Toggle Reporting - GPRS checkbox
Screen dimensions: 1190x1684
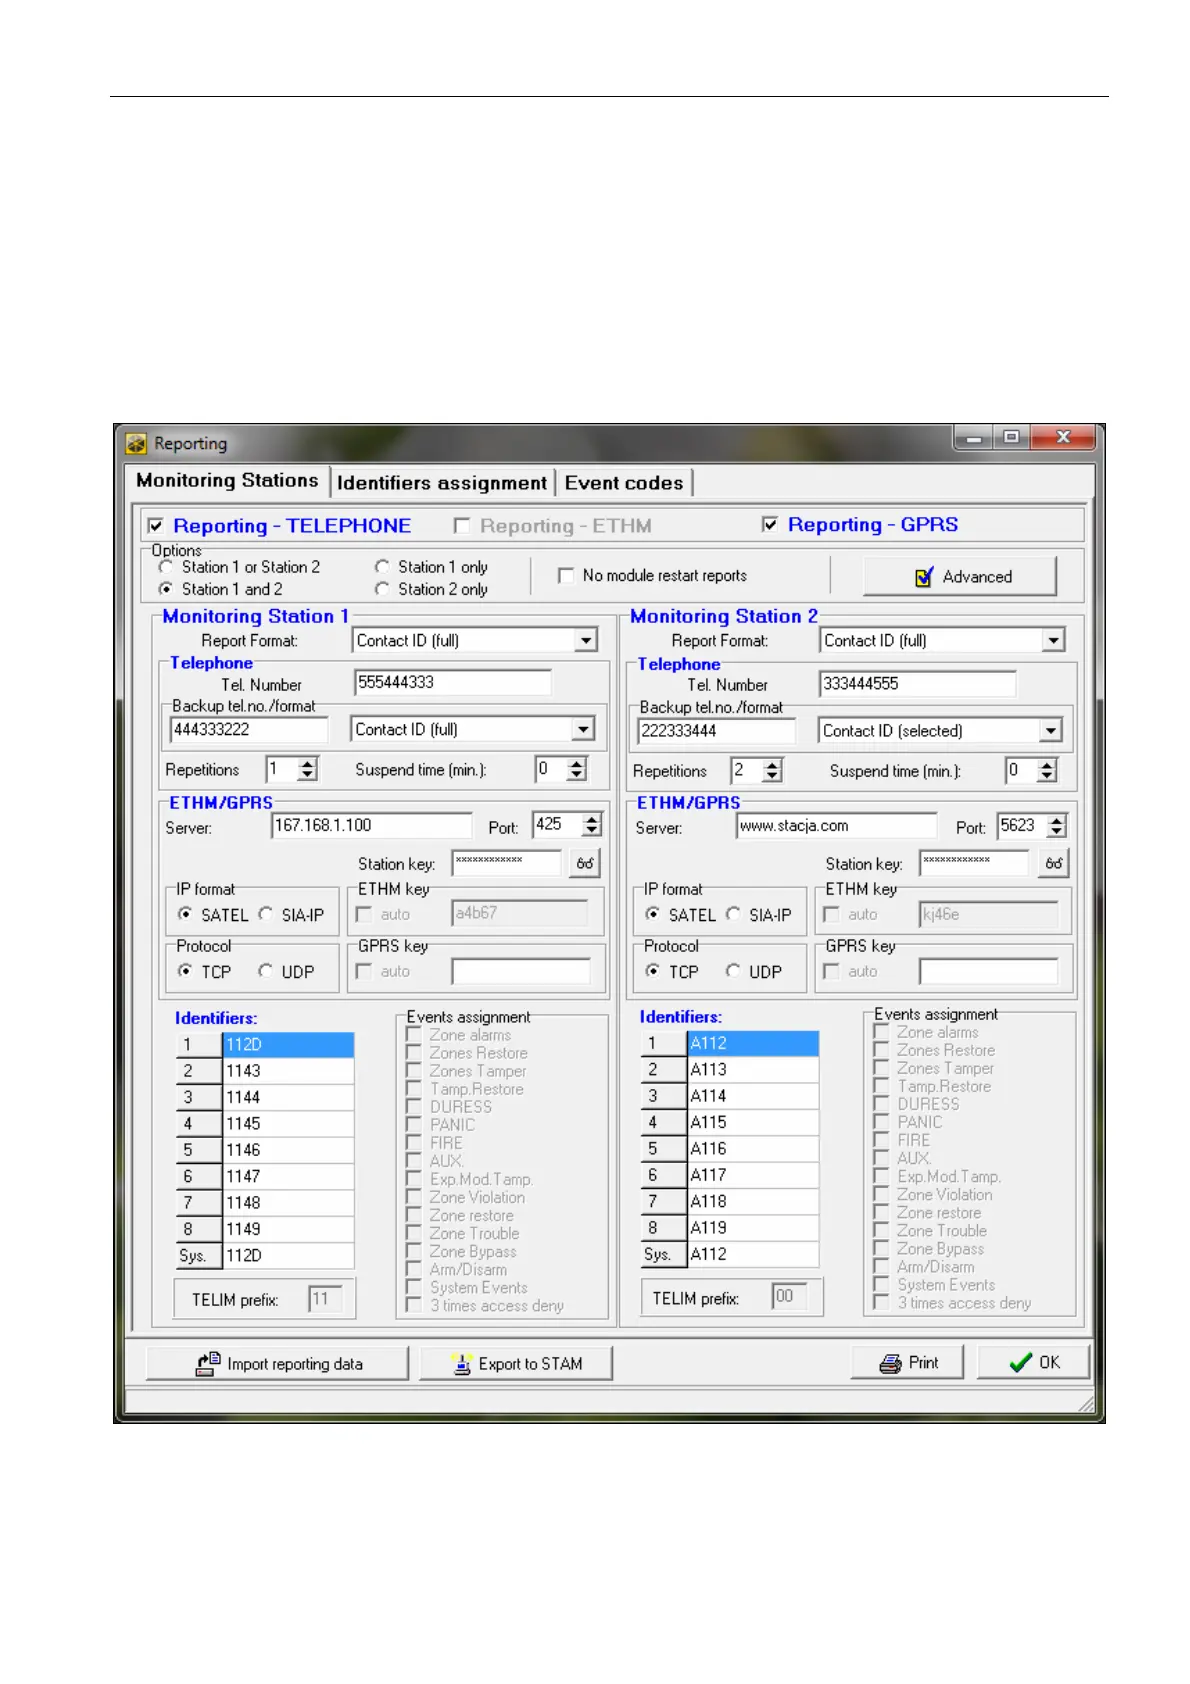770,525
